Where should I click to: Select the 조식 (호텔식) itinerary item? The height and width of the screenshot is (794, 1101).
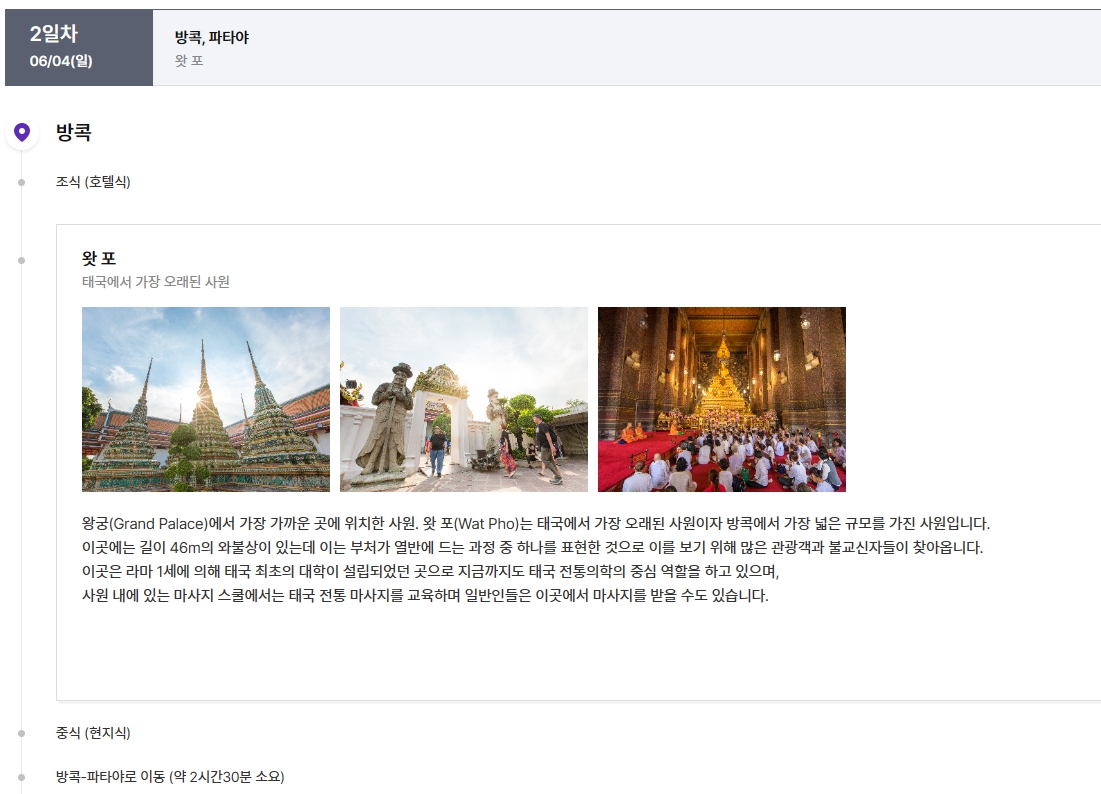pyautogui.click(x=93, y=182)
